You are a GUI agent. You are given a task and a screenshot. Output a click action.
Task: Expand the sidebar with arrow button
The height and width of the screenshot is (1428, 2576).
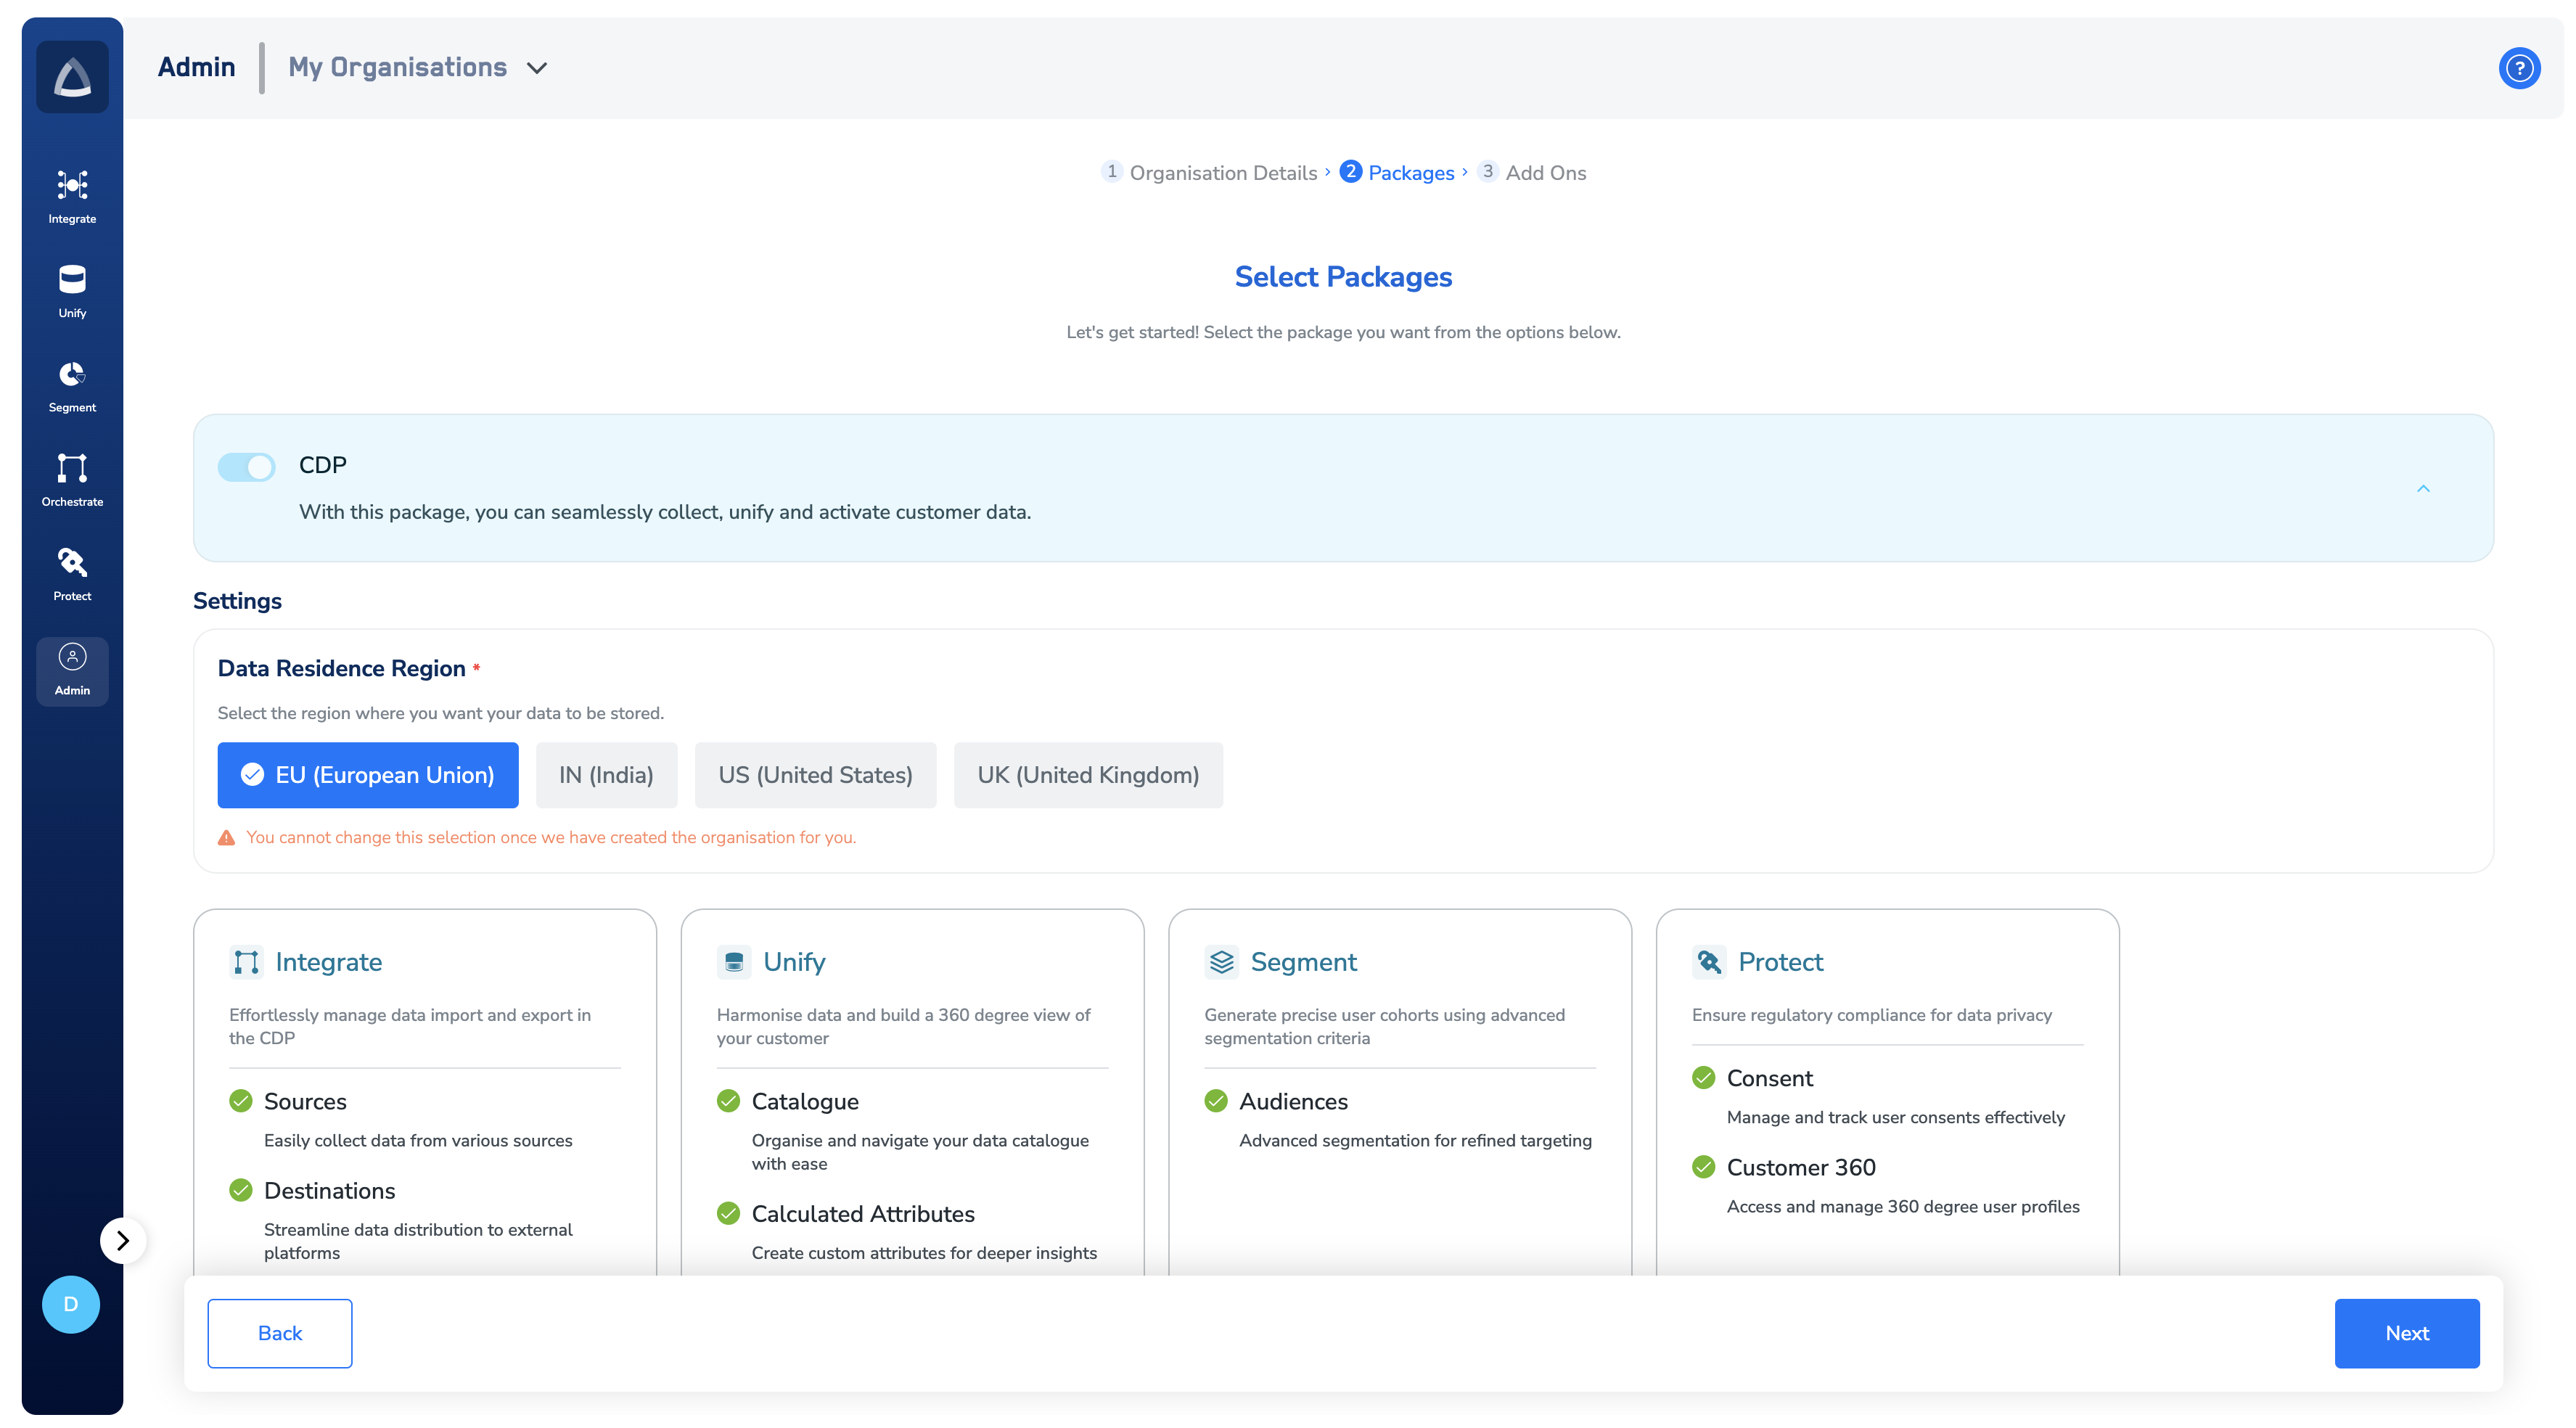click(123, 1240)
